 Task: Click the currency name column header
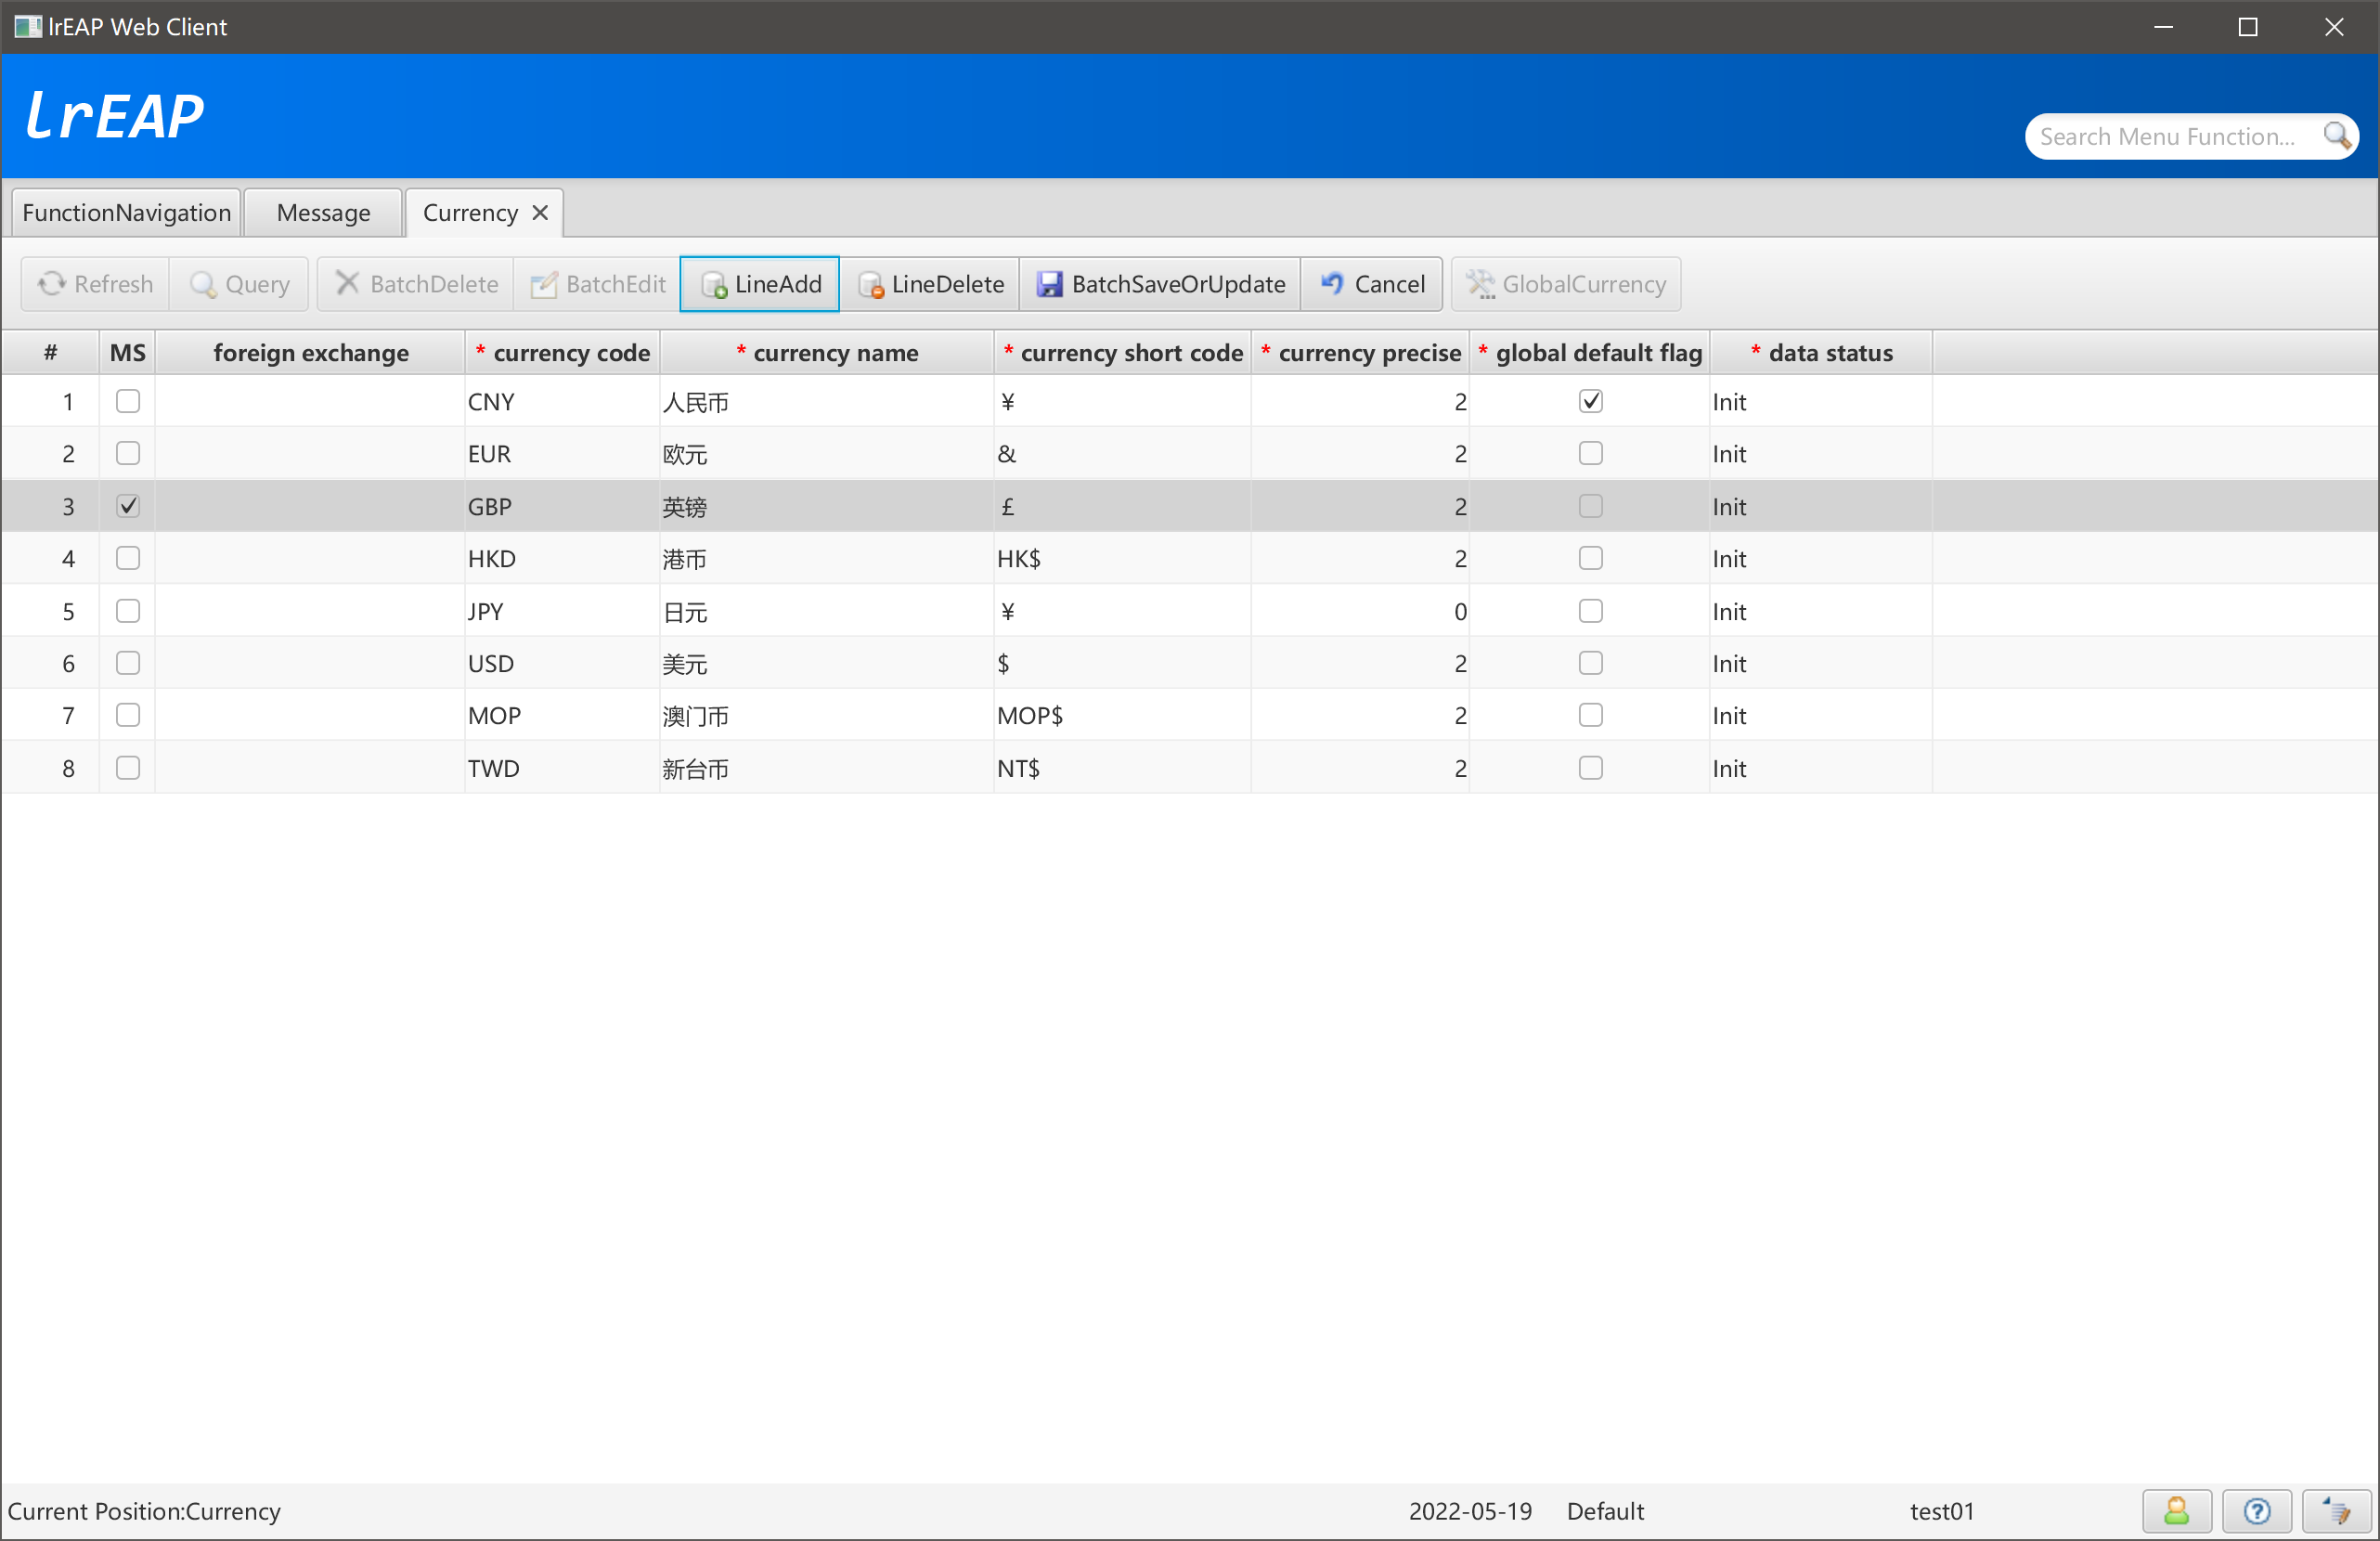[826, 353]
